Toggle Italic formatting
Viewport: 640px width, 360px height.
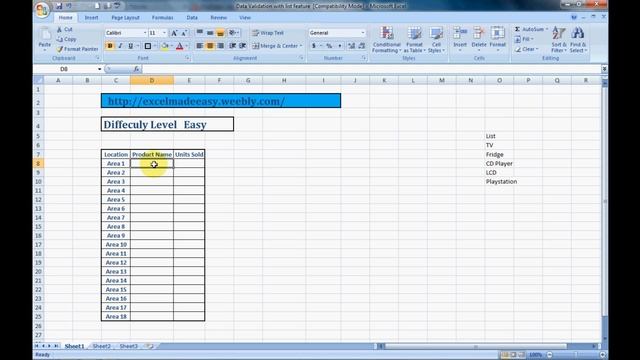click(120, 46)
